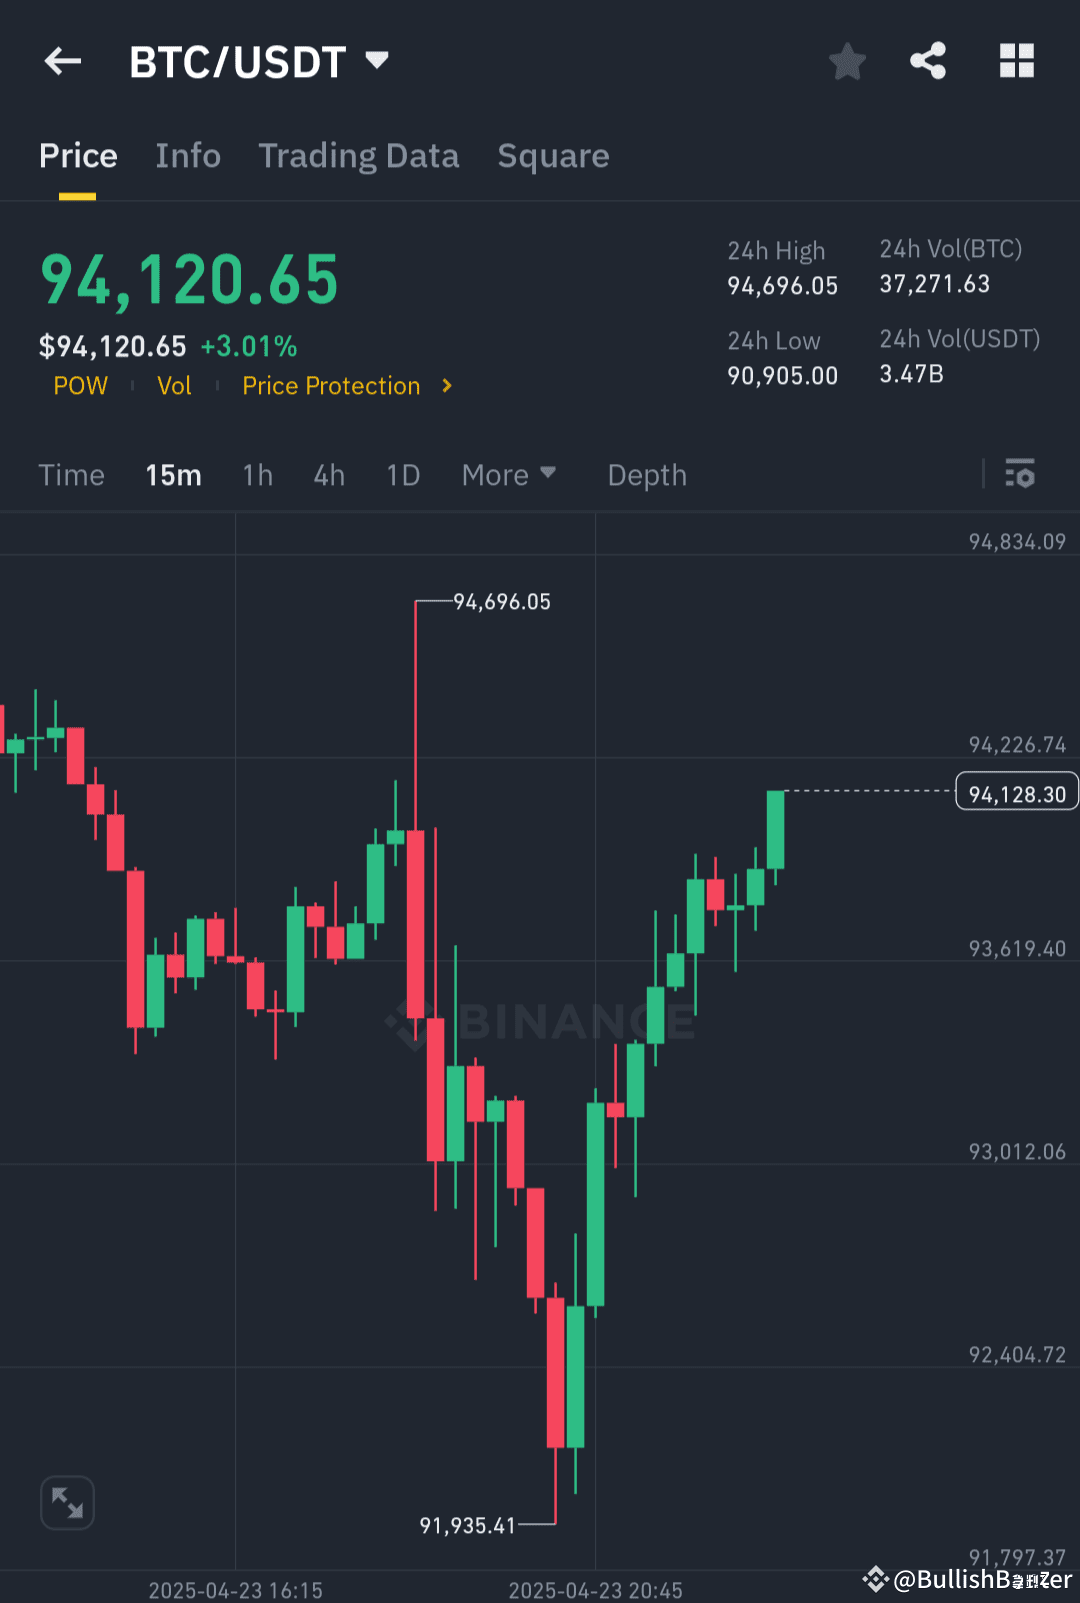This screenshot has height=1603, width=1080.
Task: Open the Trading Data tab
Action: pos(359,156)
